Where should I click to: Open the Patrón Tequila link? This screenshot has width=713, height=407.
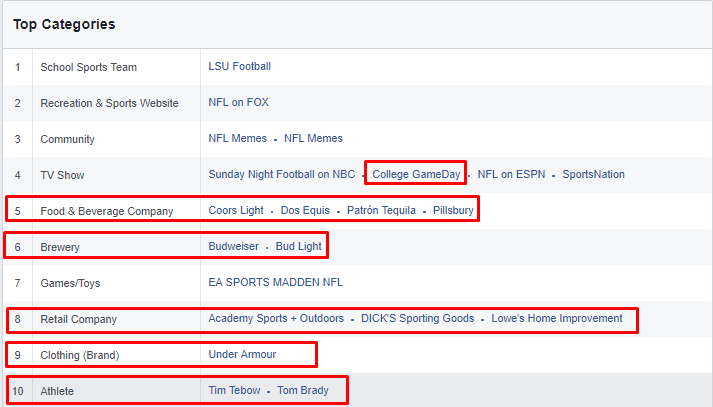pyautogui.click(x=381, y=210)
